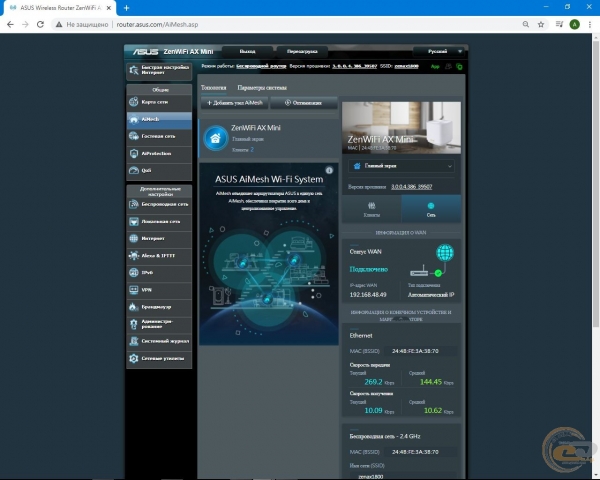The width and height of the screenshot is (600, 480).
Task: Open the Administration settings
Action: click(159, 324)
